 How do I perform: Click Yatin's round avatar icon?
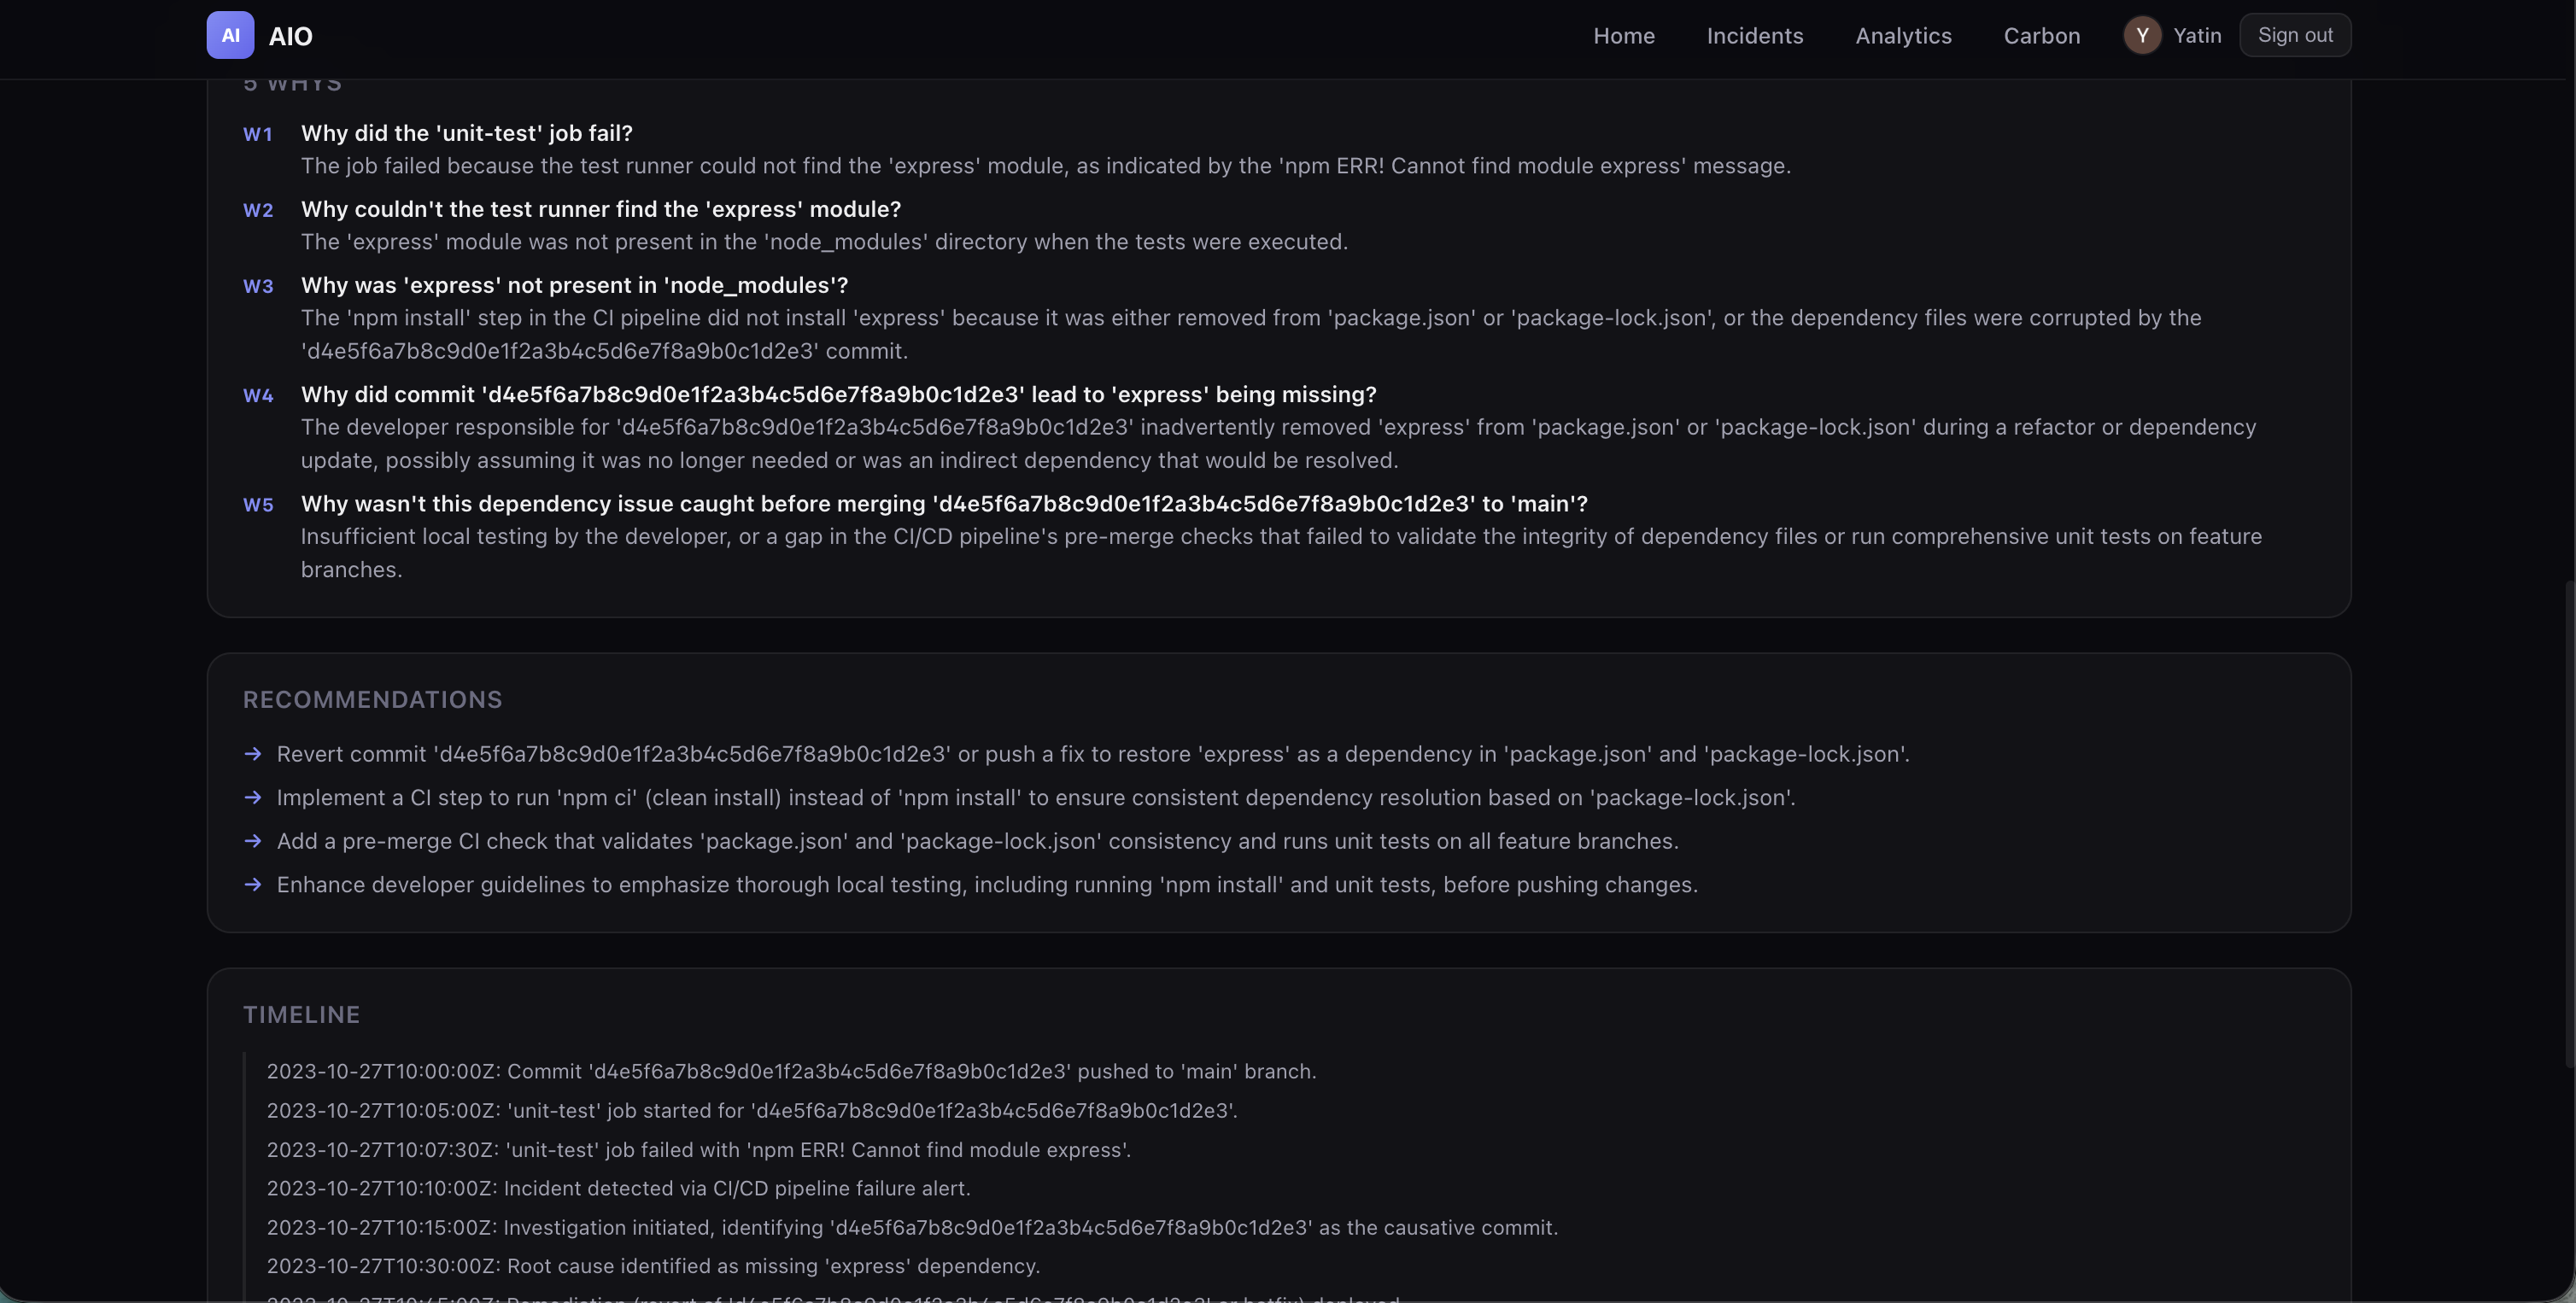(x=2142, y=36)
